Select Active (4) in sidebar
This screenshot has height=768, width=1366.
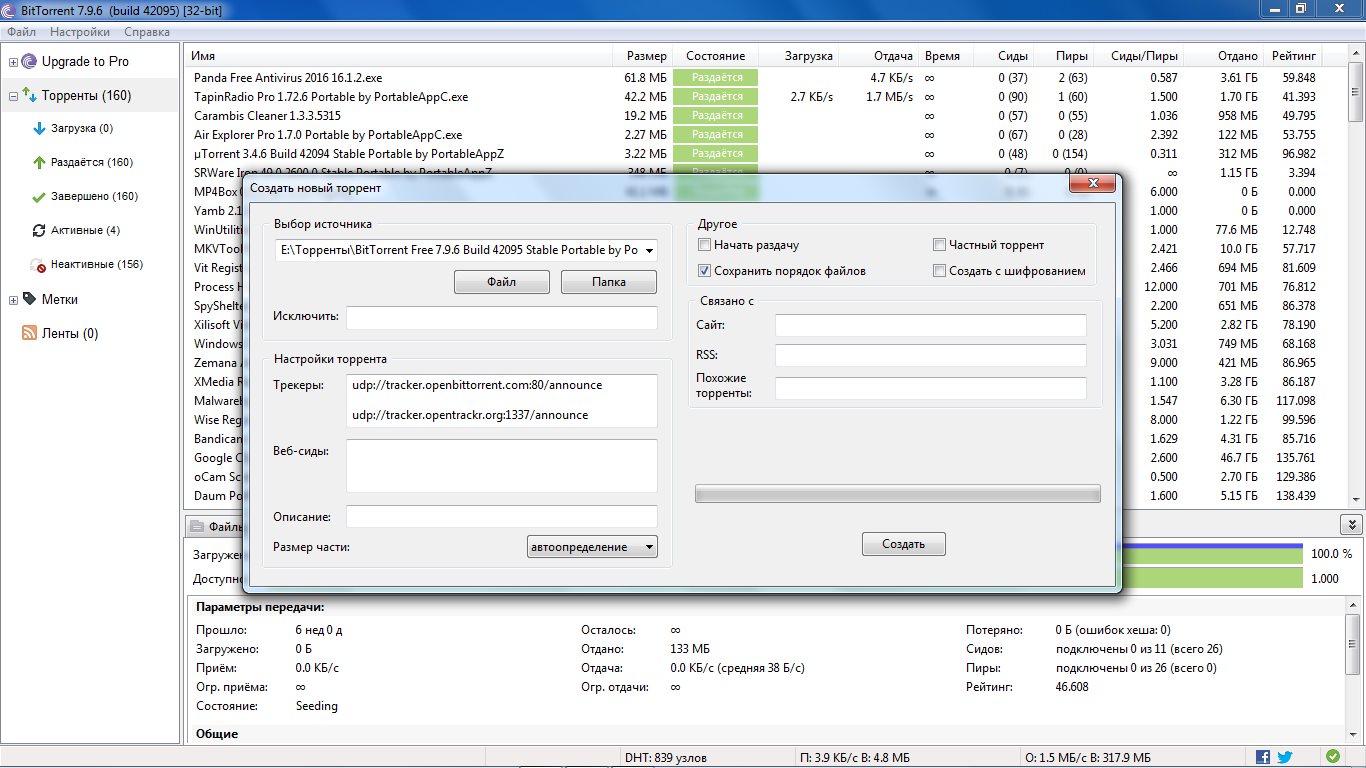tap(85, 231)
